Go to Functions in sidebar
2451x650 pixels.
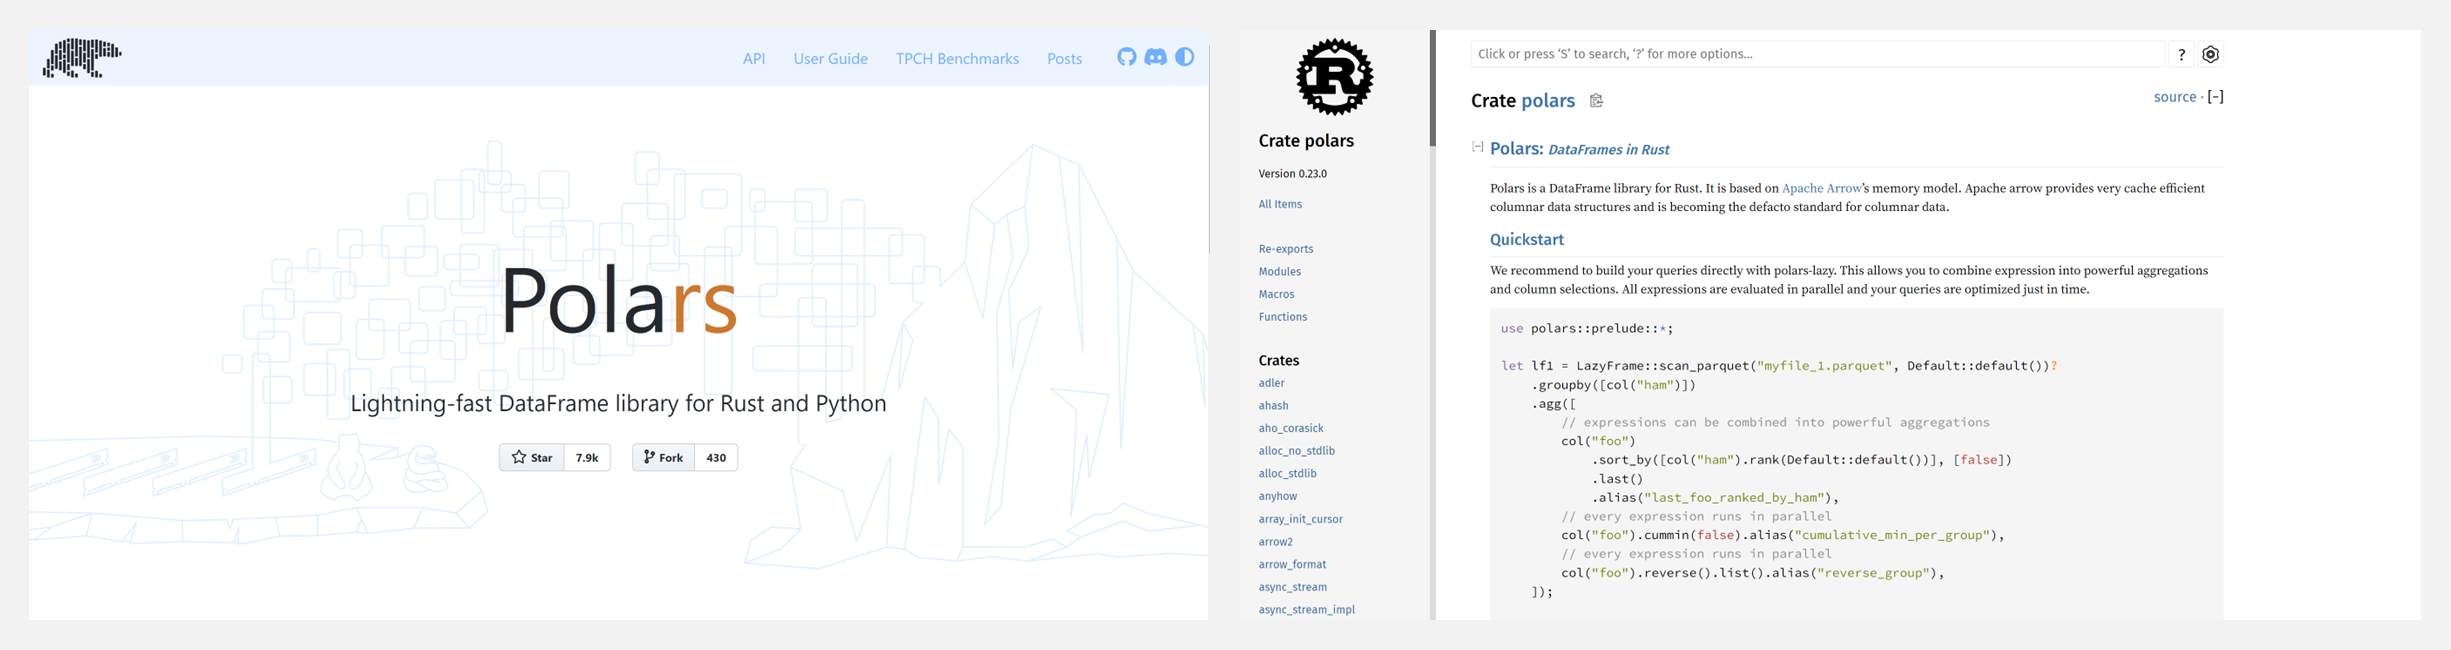(x=1282, y=317)
